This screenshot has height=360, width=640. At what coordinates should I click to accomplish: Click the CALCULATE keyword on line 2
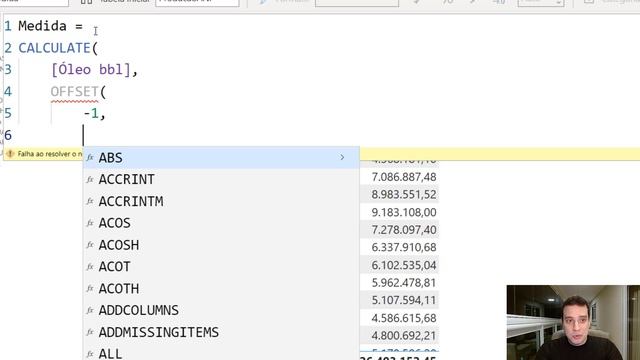coord(54,48)
